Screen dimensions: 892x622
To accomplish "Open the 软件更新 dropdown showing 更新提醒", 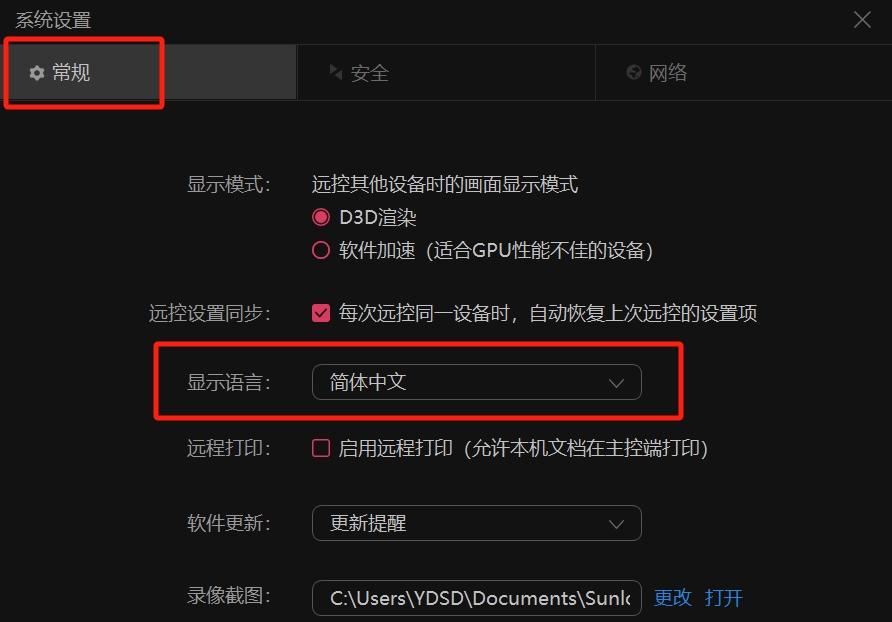I will (x=477, y=523).
